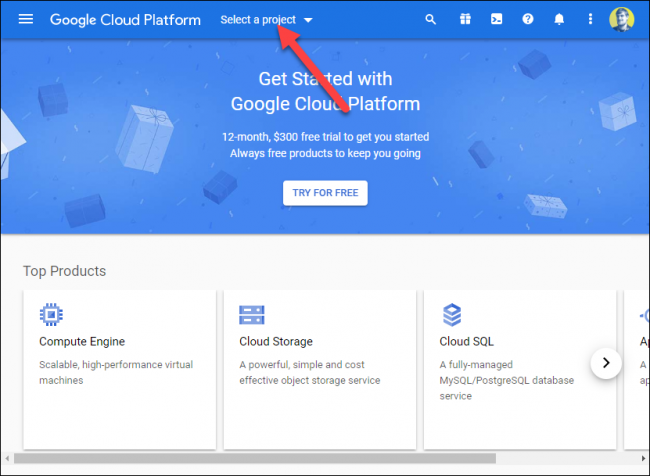Click the 'Top Products' heading
Viewport: 650px width, 476px height.
(65, 271)
